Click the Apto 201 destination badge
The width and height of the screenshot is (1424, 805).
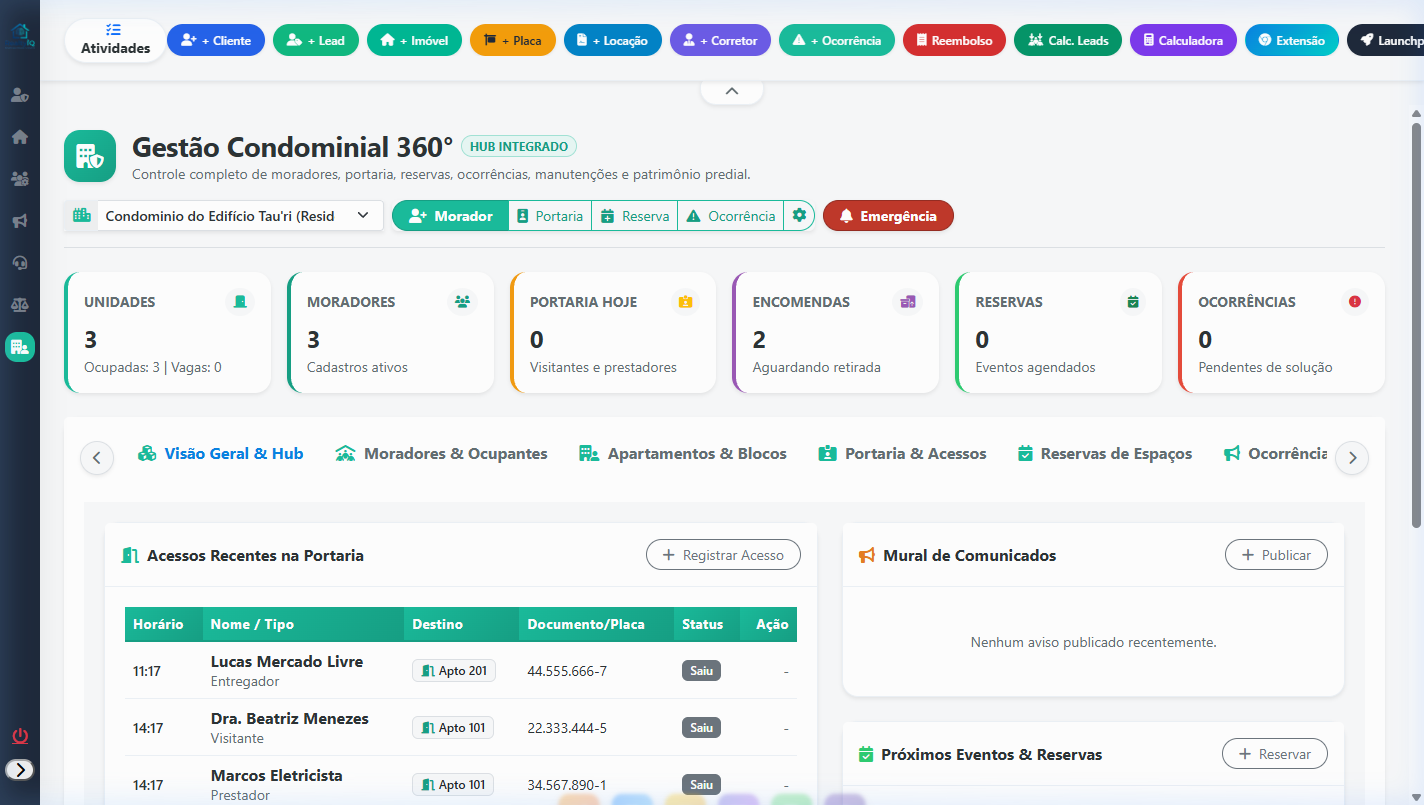454,671
